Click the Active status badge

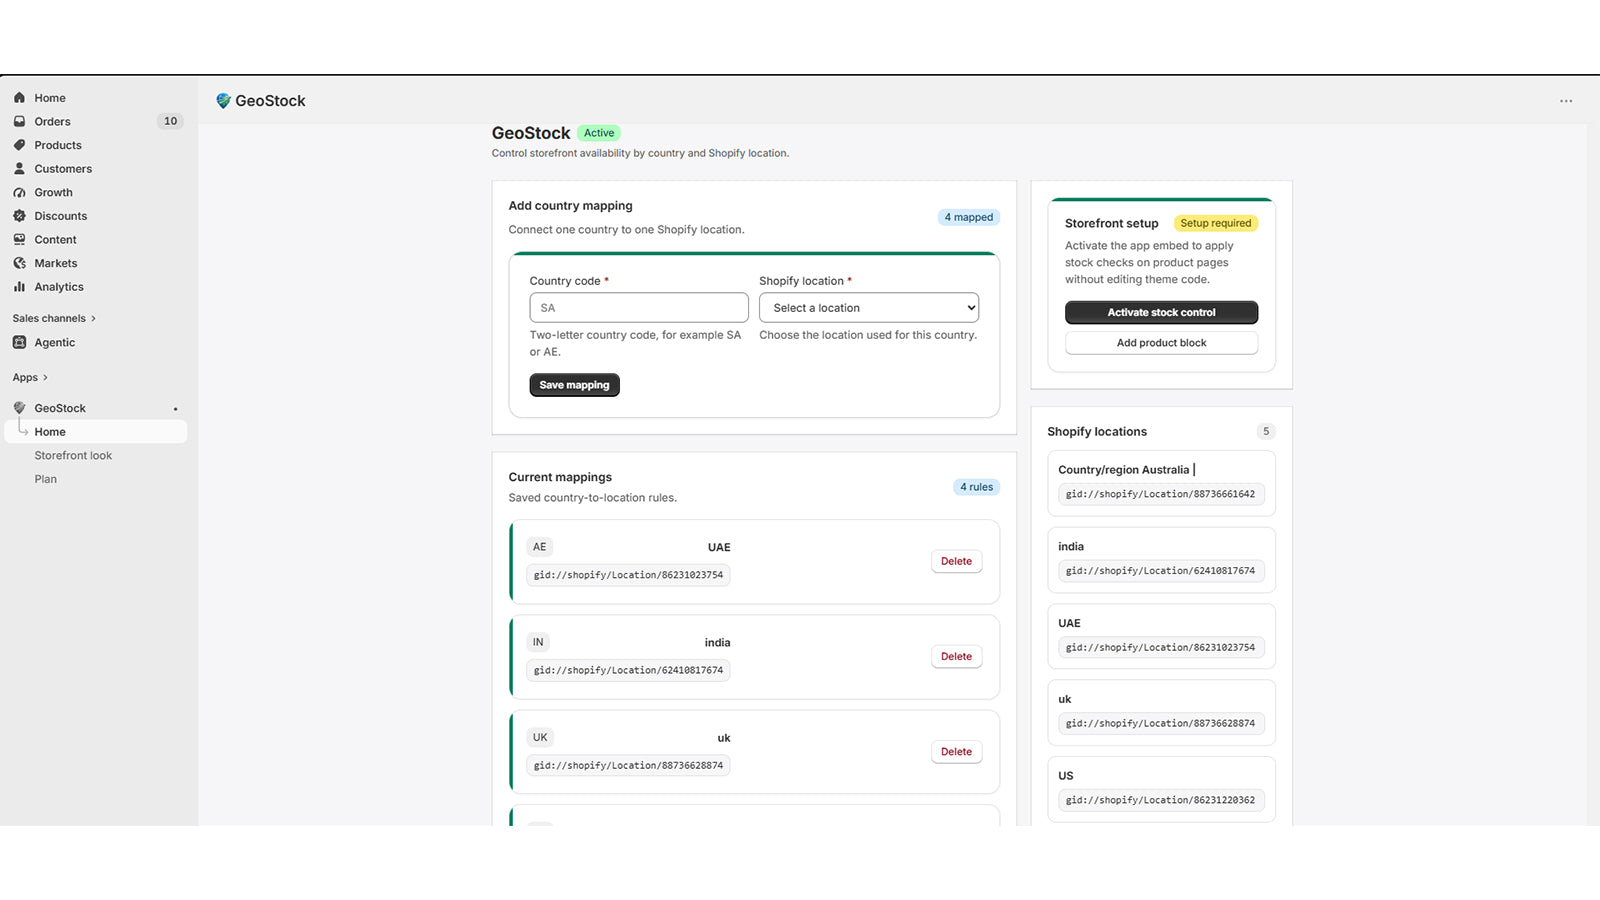599,133
